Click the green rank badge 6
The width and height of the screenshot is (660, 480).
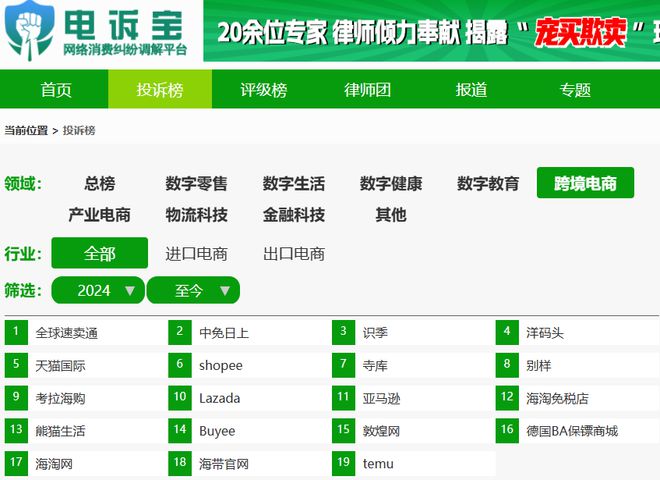180,365
